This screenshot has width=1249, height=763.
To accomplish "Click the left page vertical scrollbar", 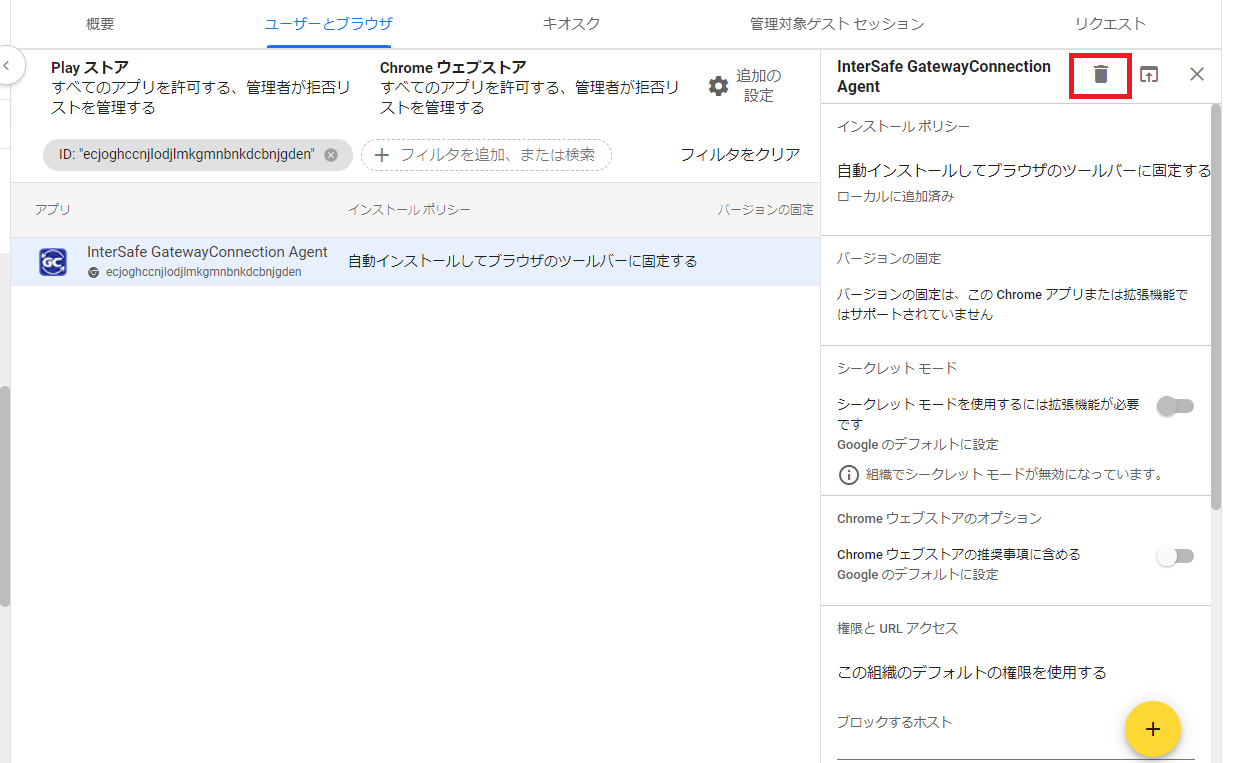I will (x=5, y=495).
